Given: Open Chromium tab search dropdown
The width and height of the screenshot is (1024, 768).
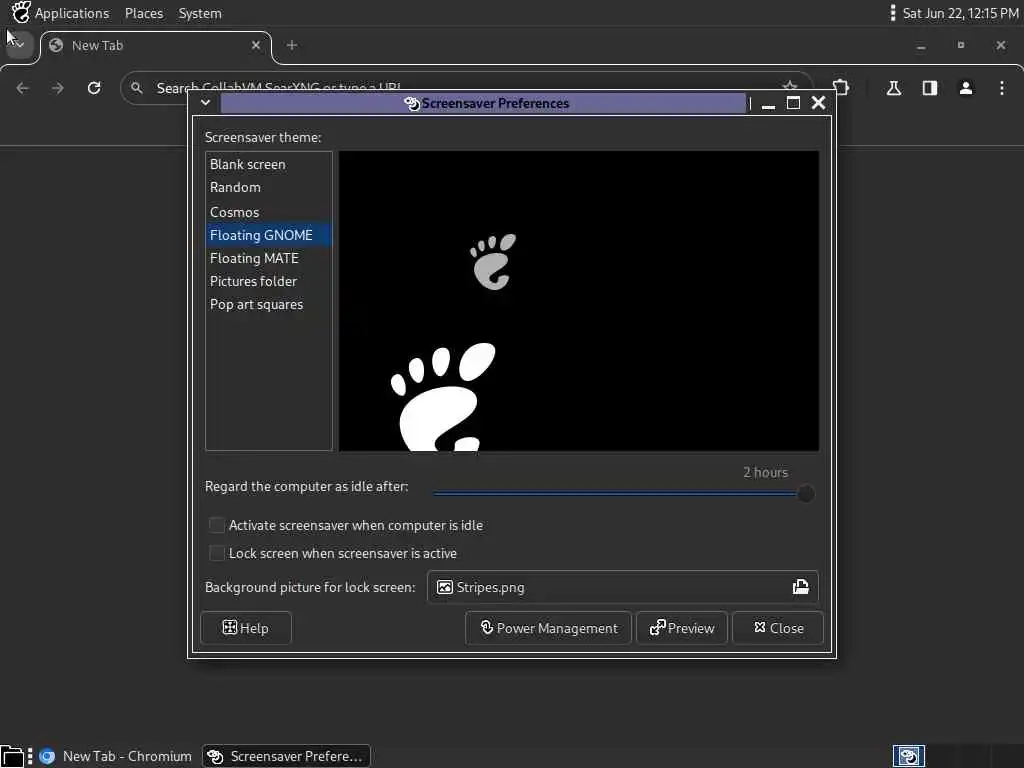Looking at the screenshot, I should (x=19, y=44).
